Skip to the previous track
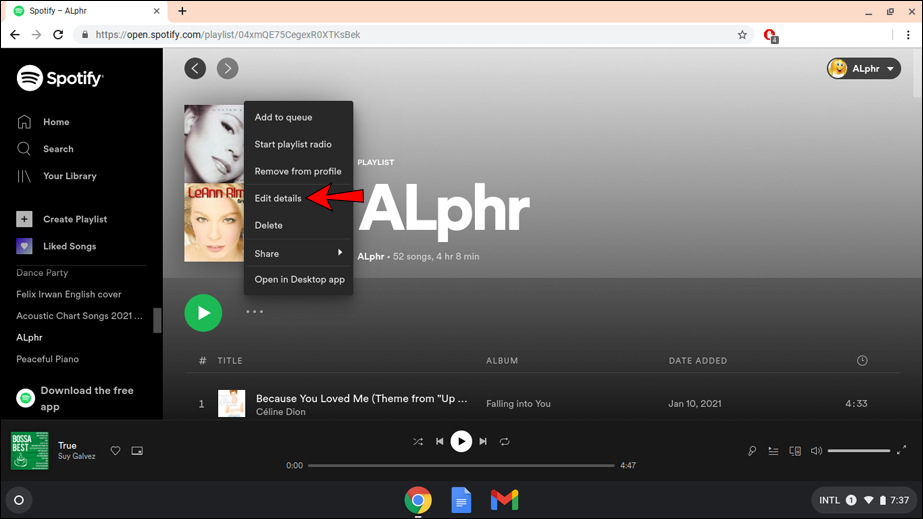 point(439,441)
